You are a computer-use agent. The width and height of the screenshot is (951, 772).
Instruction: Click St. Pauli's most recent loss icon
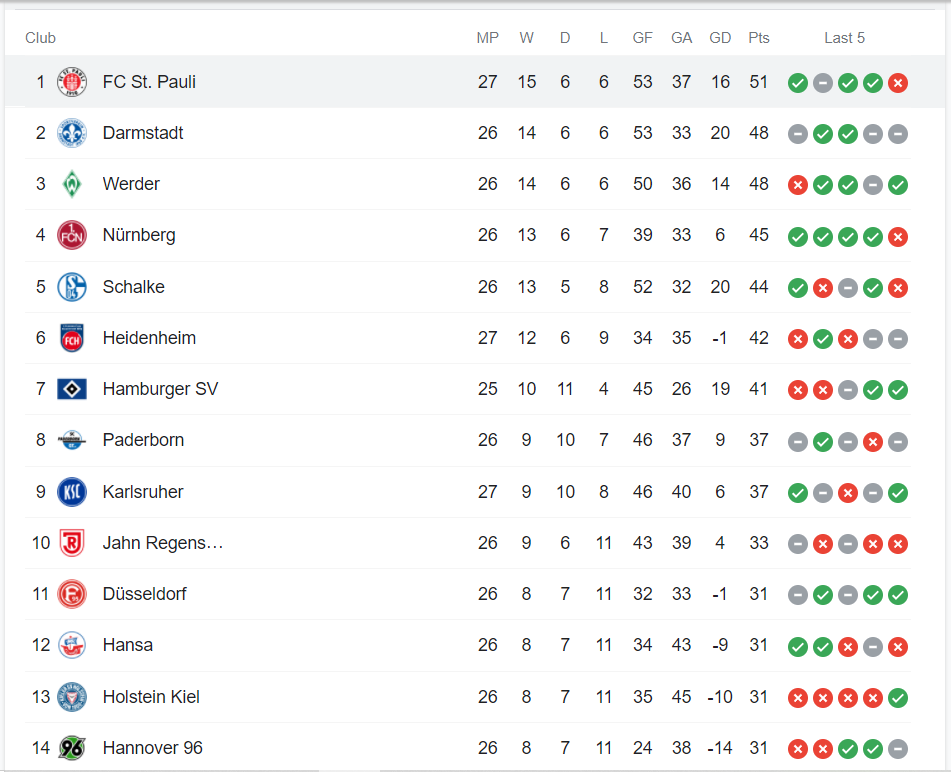click(x=898, y=83)
